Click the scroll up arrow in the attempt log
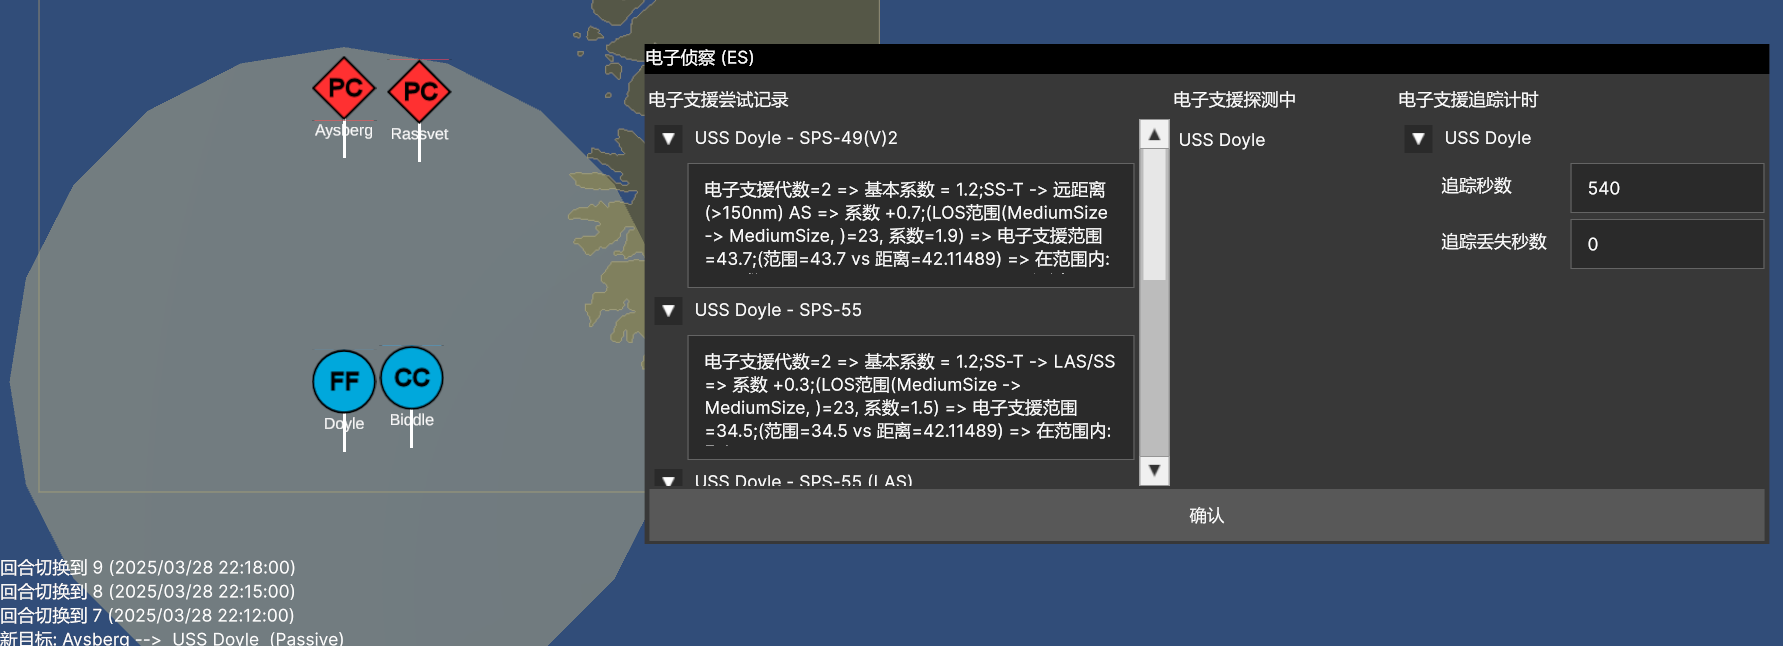Viewport: 1783px width, 646px height. 1154,134
